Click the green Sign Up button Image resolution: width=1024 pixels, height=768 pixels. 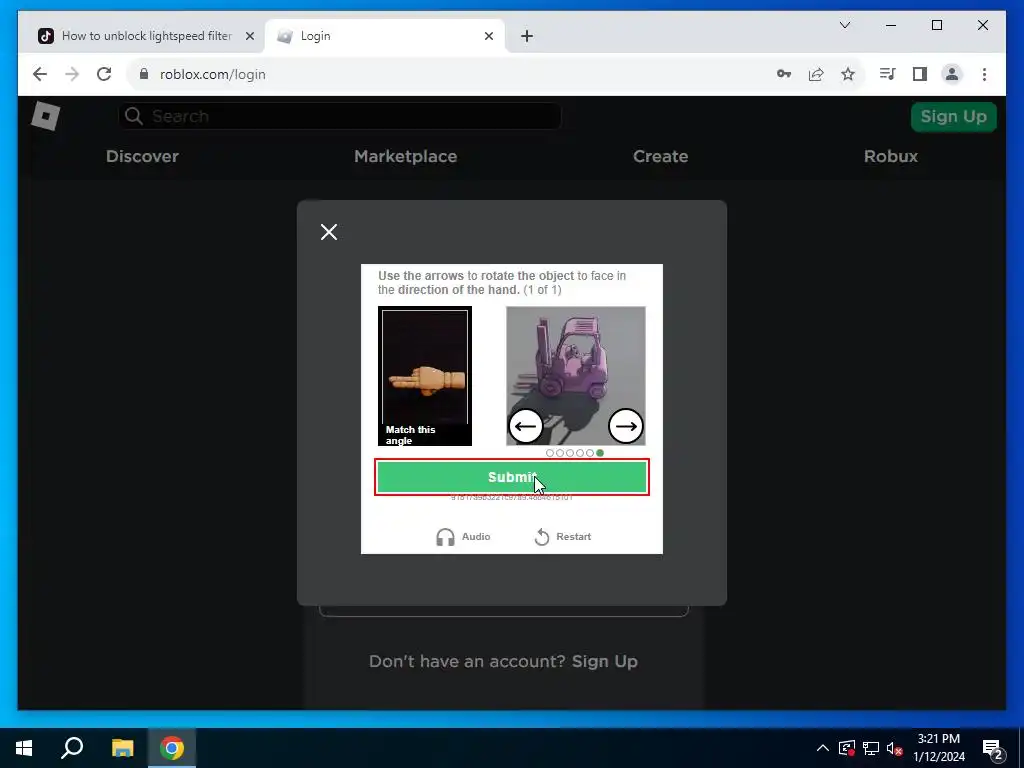[953, 117]
